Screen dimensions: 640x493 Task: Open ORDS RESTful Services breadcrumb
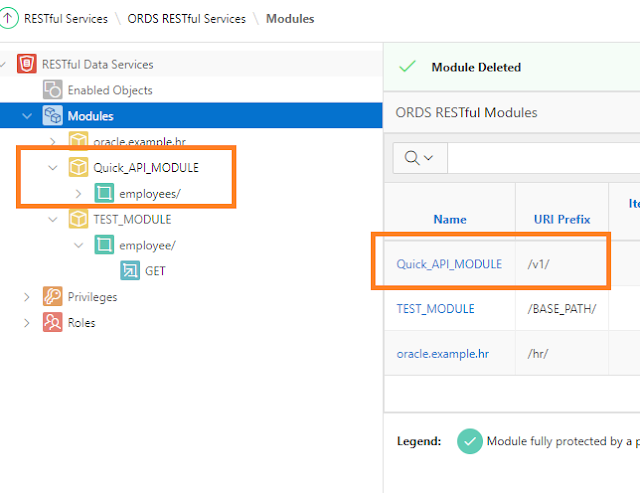click(186, 19)
